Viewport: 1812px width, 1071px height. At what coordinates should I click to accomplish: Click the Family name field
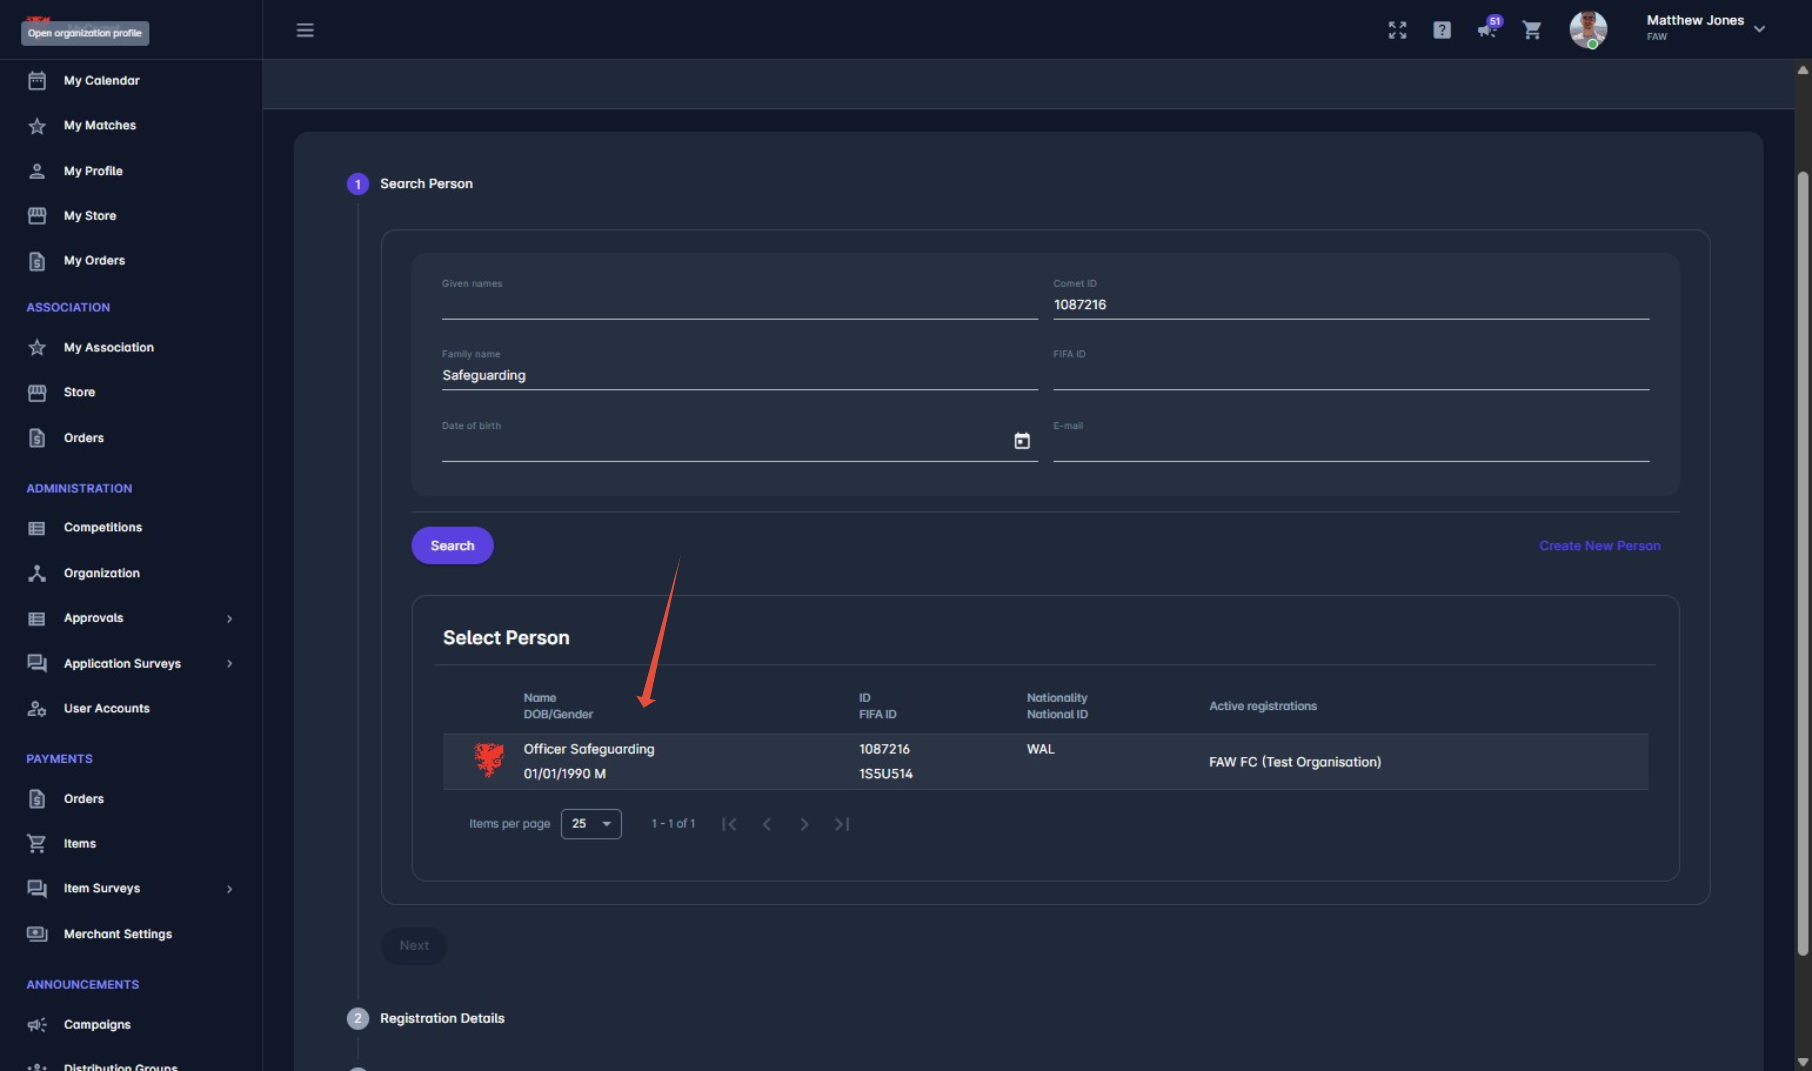point(740,369)
